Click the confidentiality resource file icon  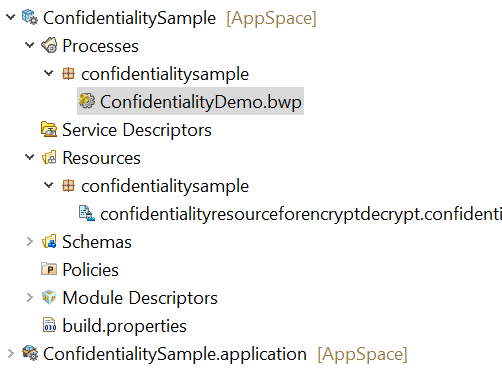tap(87, 213)
